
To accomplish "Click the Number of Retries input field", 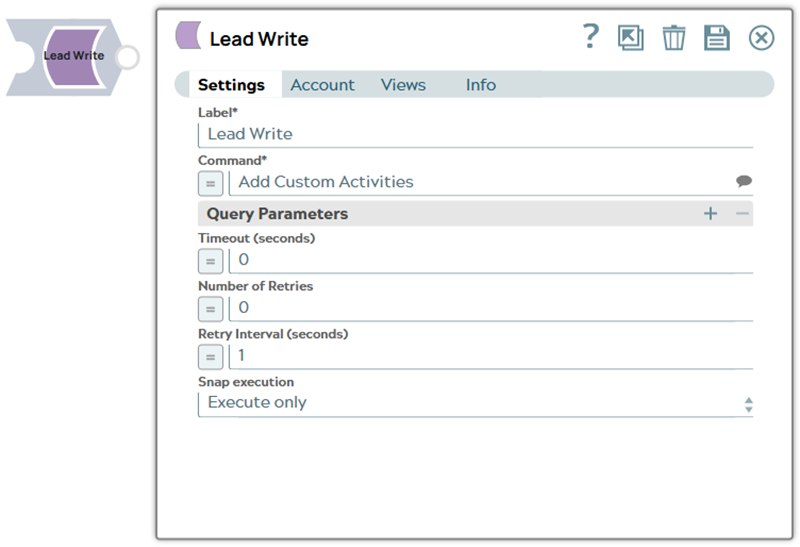I will (491, 308).
